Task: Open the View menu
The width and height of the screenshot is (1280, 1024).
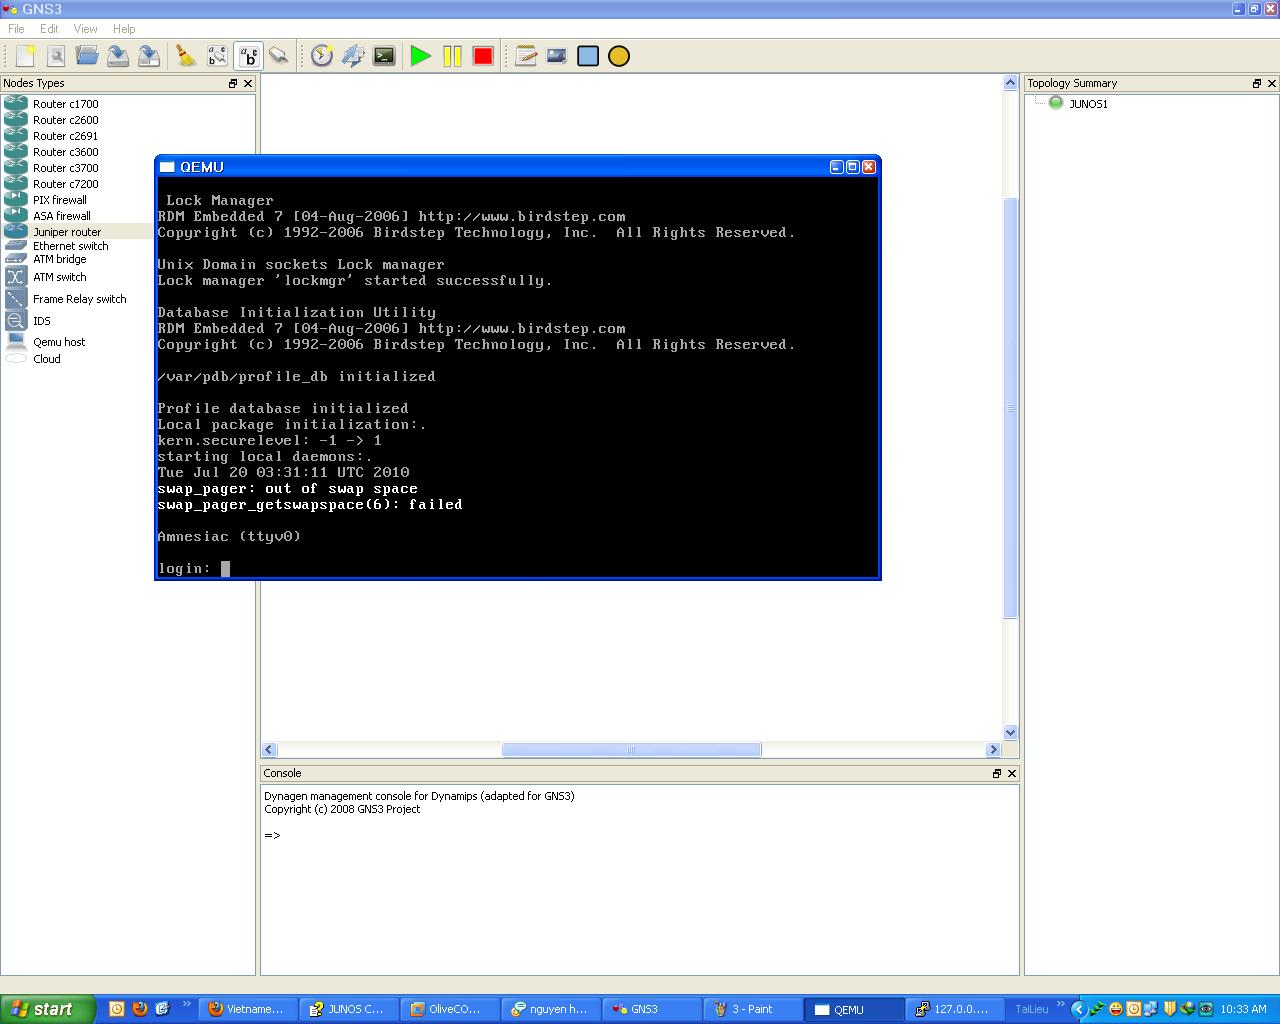Action: tap(86, 29)
